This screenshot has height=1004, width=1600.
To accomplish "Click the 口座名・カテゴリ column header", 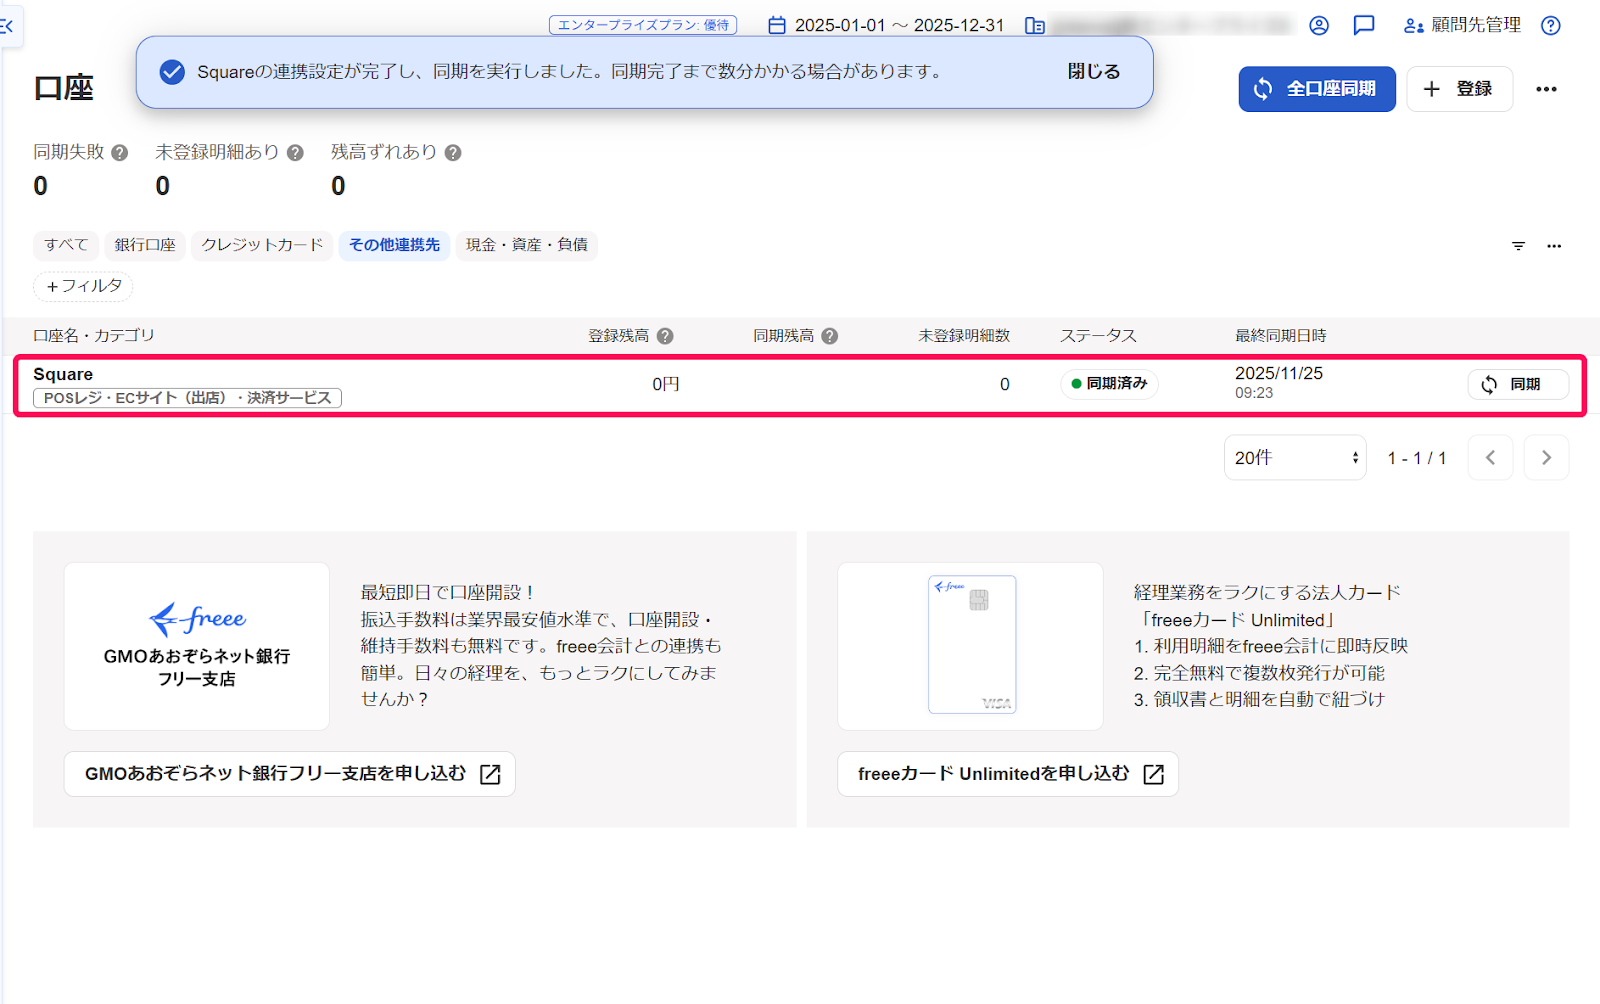I will (94, 336).
